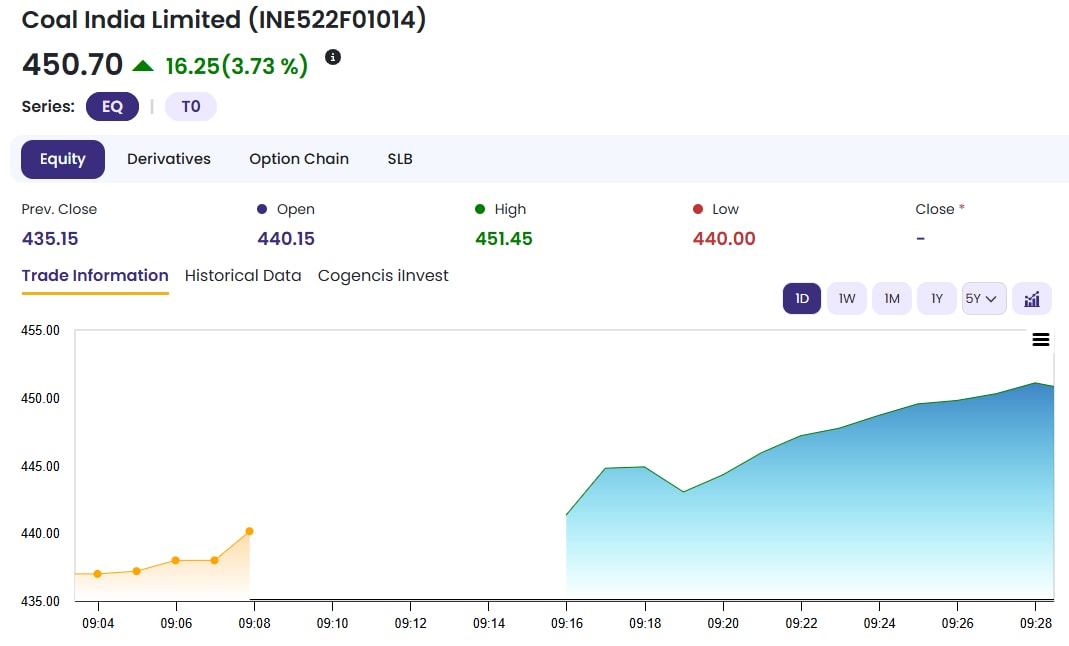View the Historical Data section
Image resolution: width=1069 pixels, height=646 pixels.
click(243, 276)
